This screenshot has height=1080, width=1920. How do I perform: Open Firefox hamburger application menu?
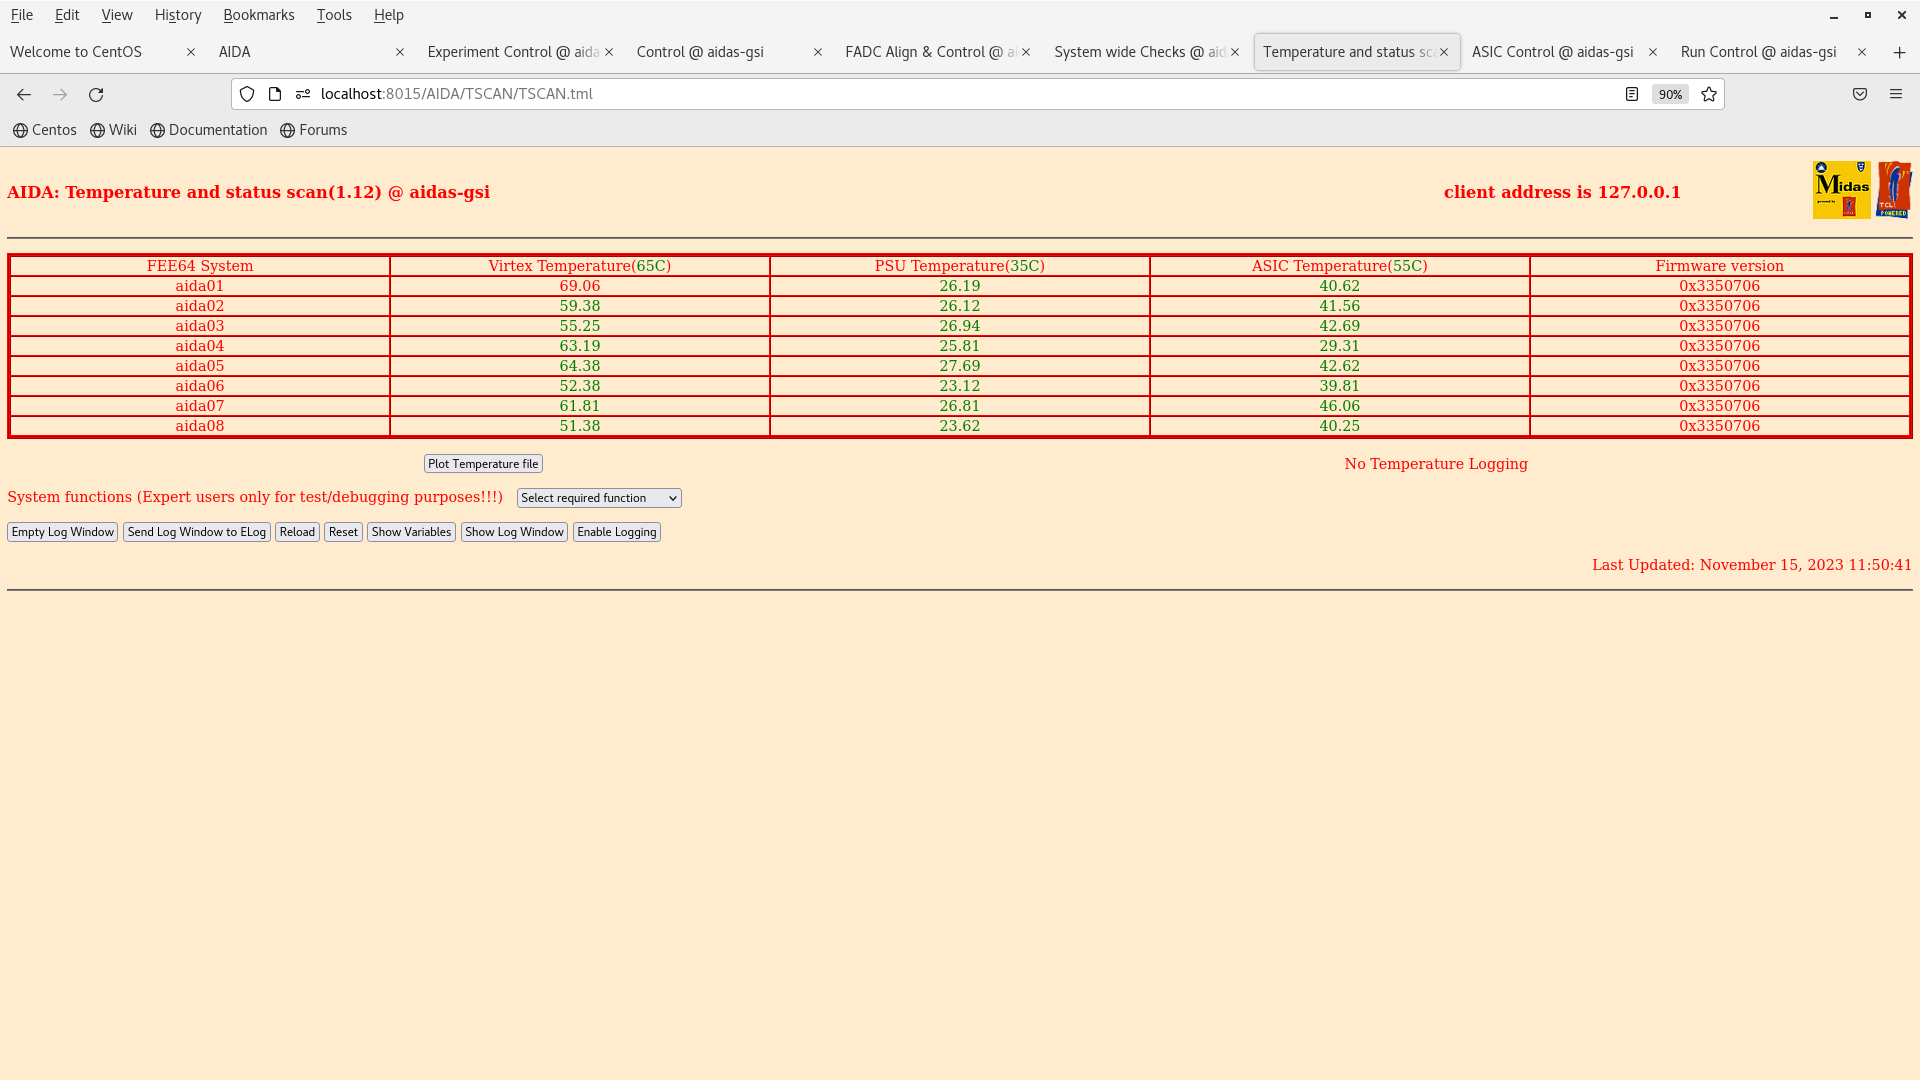(1896, 94)
